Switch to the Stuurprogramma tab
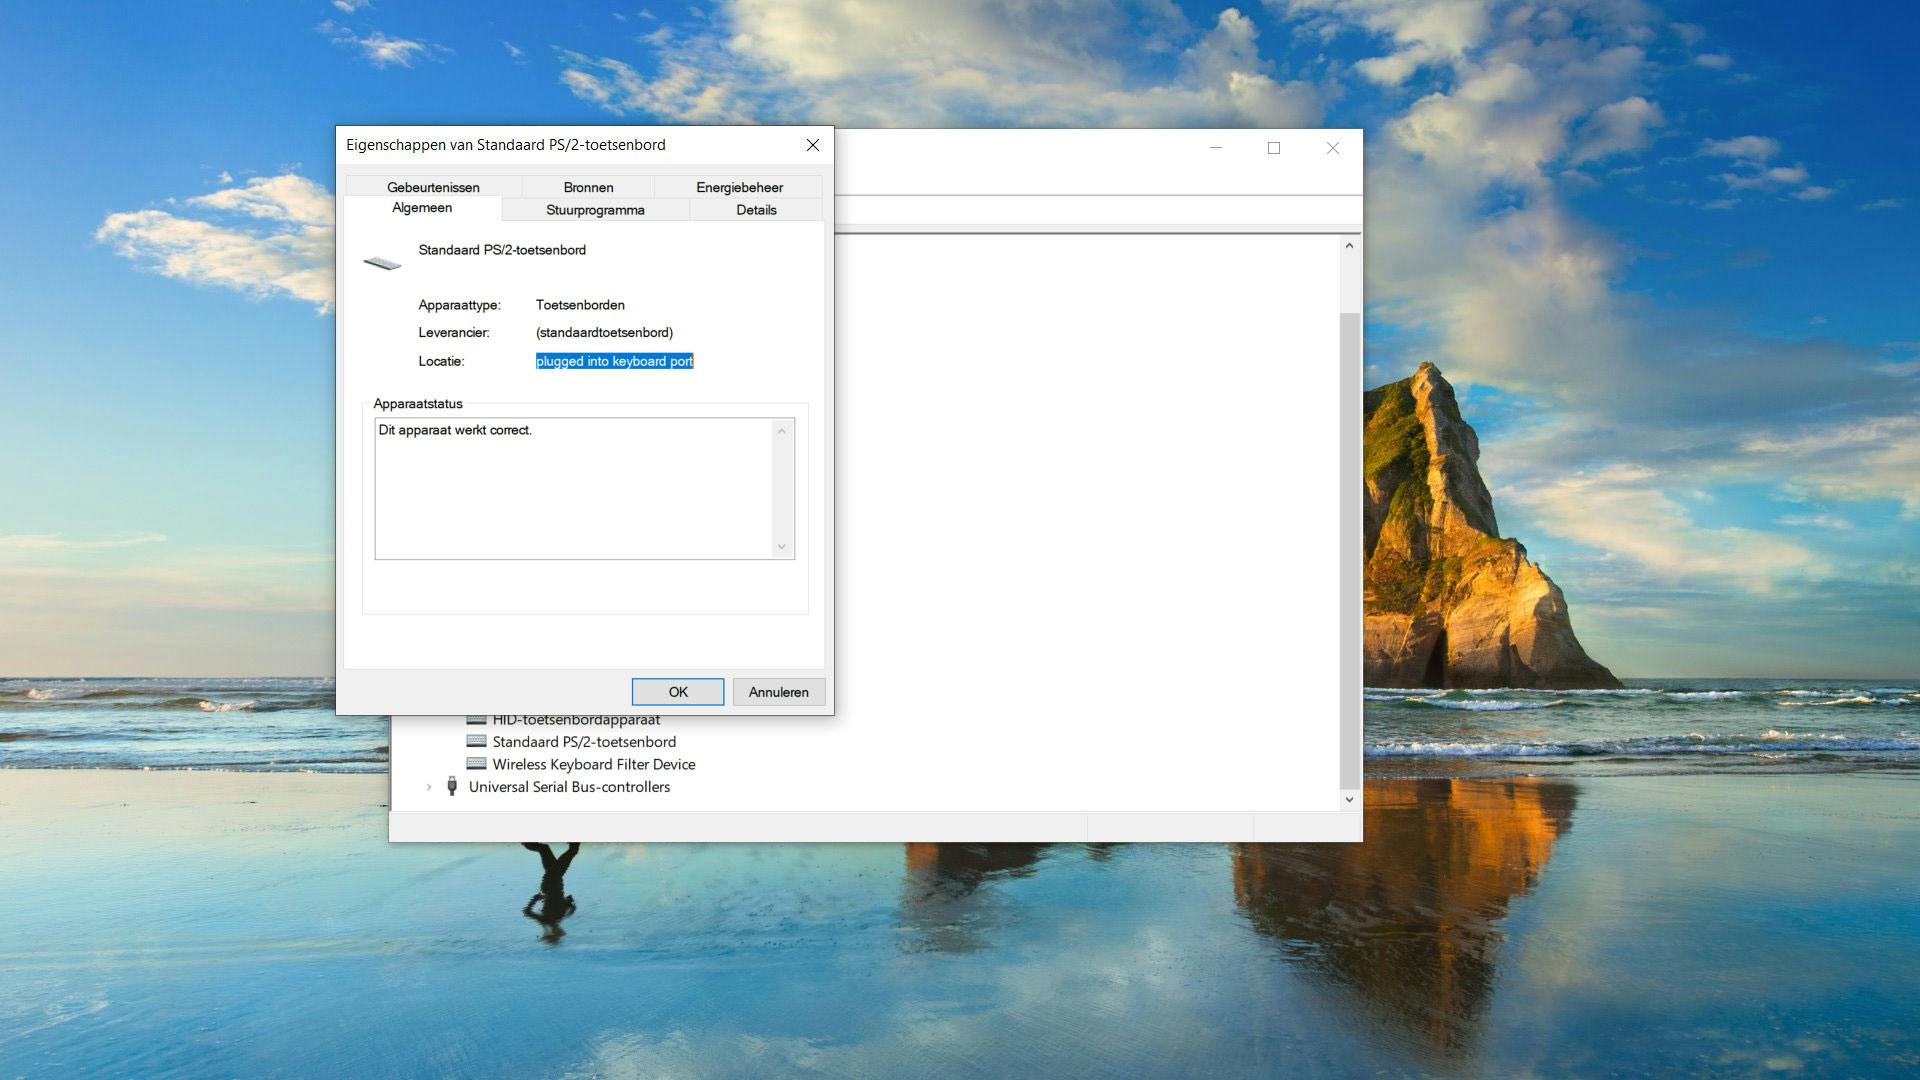 (x=595, y=210)
